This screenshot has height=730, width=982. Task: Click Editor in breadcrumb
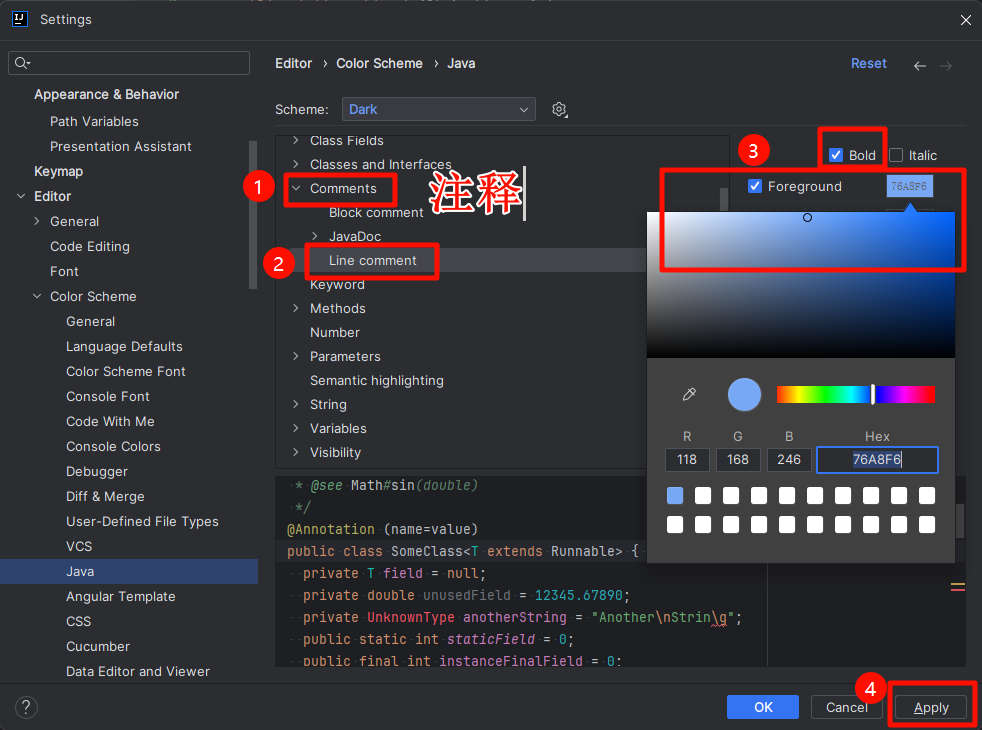(293, 63)
